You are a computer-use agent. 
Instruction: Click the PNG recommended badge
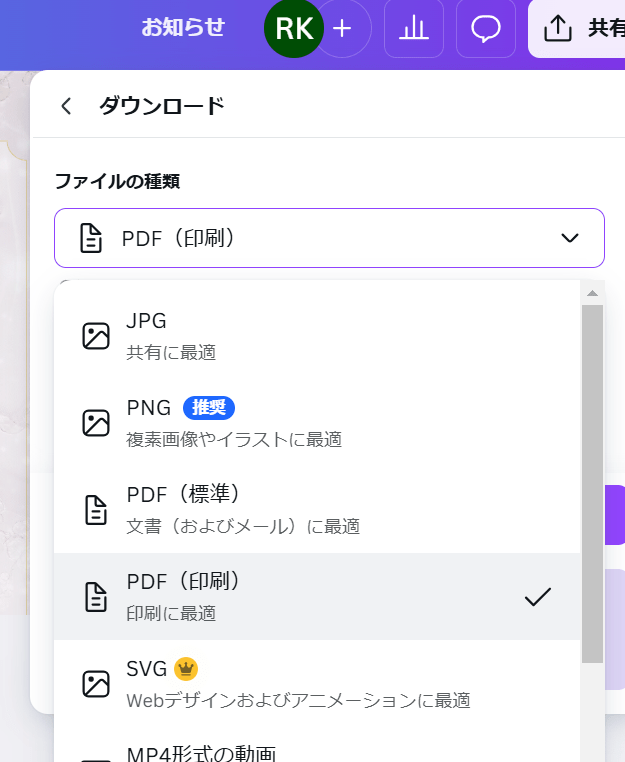tap(208, 408)
